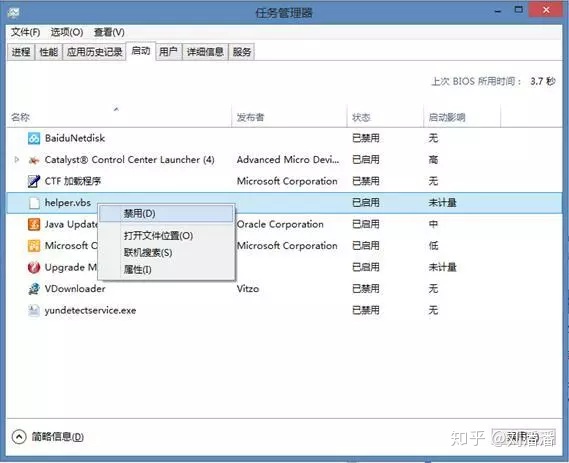The width and height of the screenshot is (569, 463).
Task: Switch to the 详细信息 tab
Action: [x=205, y=52]
